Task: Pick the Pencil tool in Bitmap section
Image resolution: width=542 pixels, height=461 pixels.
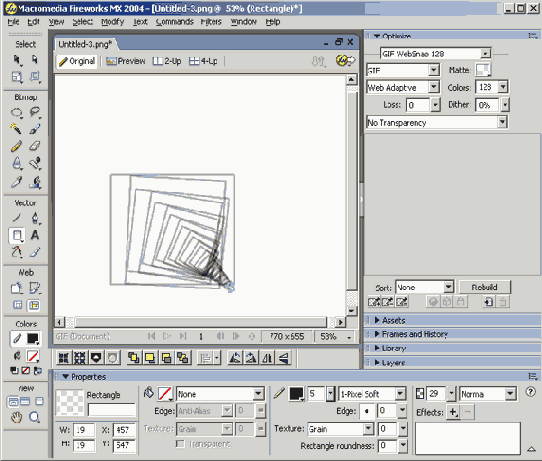Action: (x=16, y=146)
